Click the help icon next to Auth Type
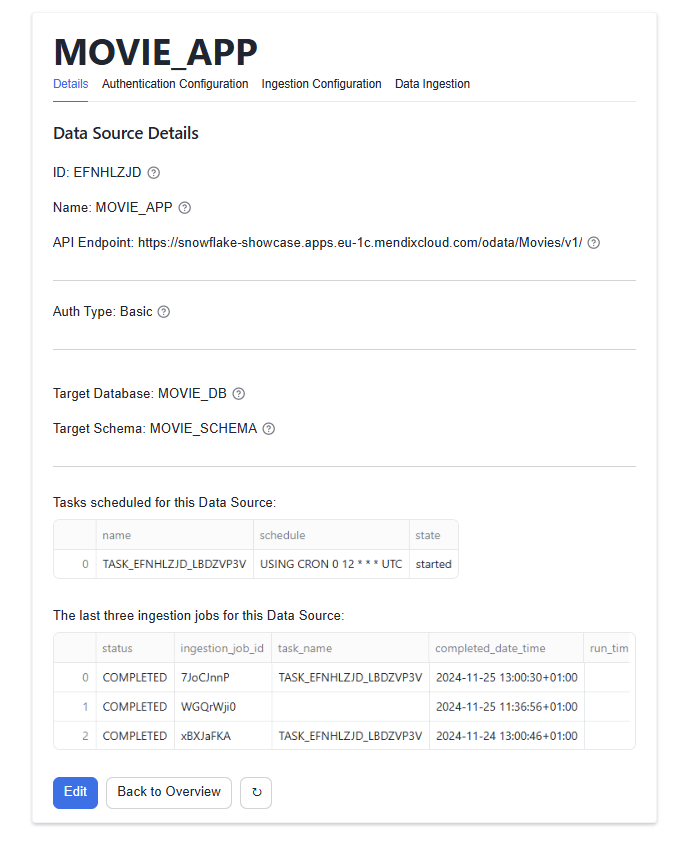The width and height of the screenshot is (690, 855). tap(164, 312)
